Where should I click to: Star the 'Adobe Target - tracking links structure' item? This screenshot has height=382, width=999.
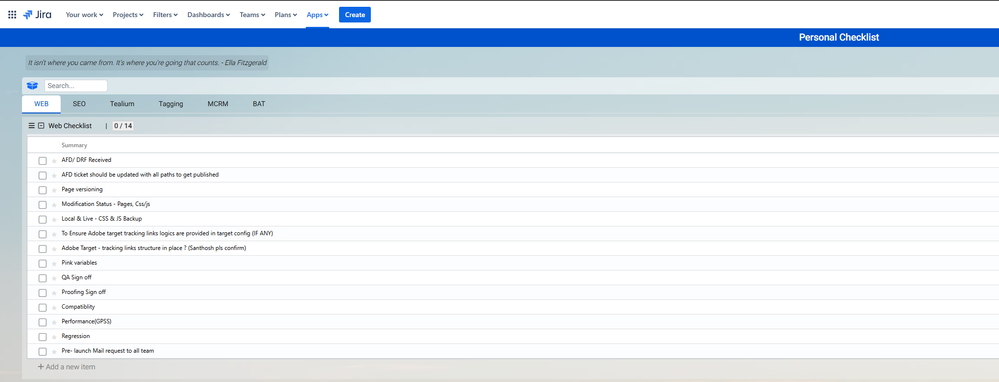[54, 249]
